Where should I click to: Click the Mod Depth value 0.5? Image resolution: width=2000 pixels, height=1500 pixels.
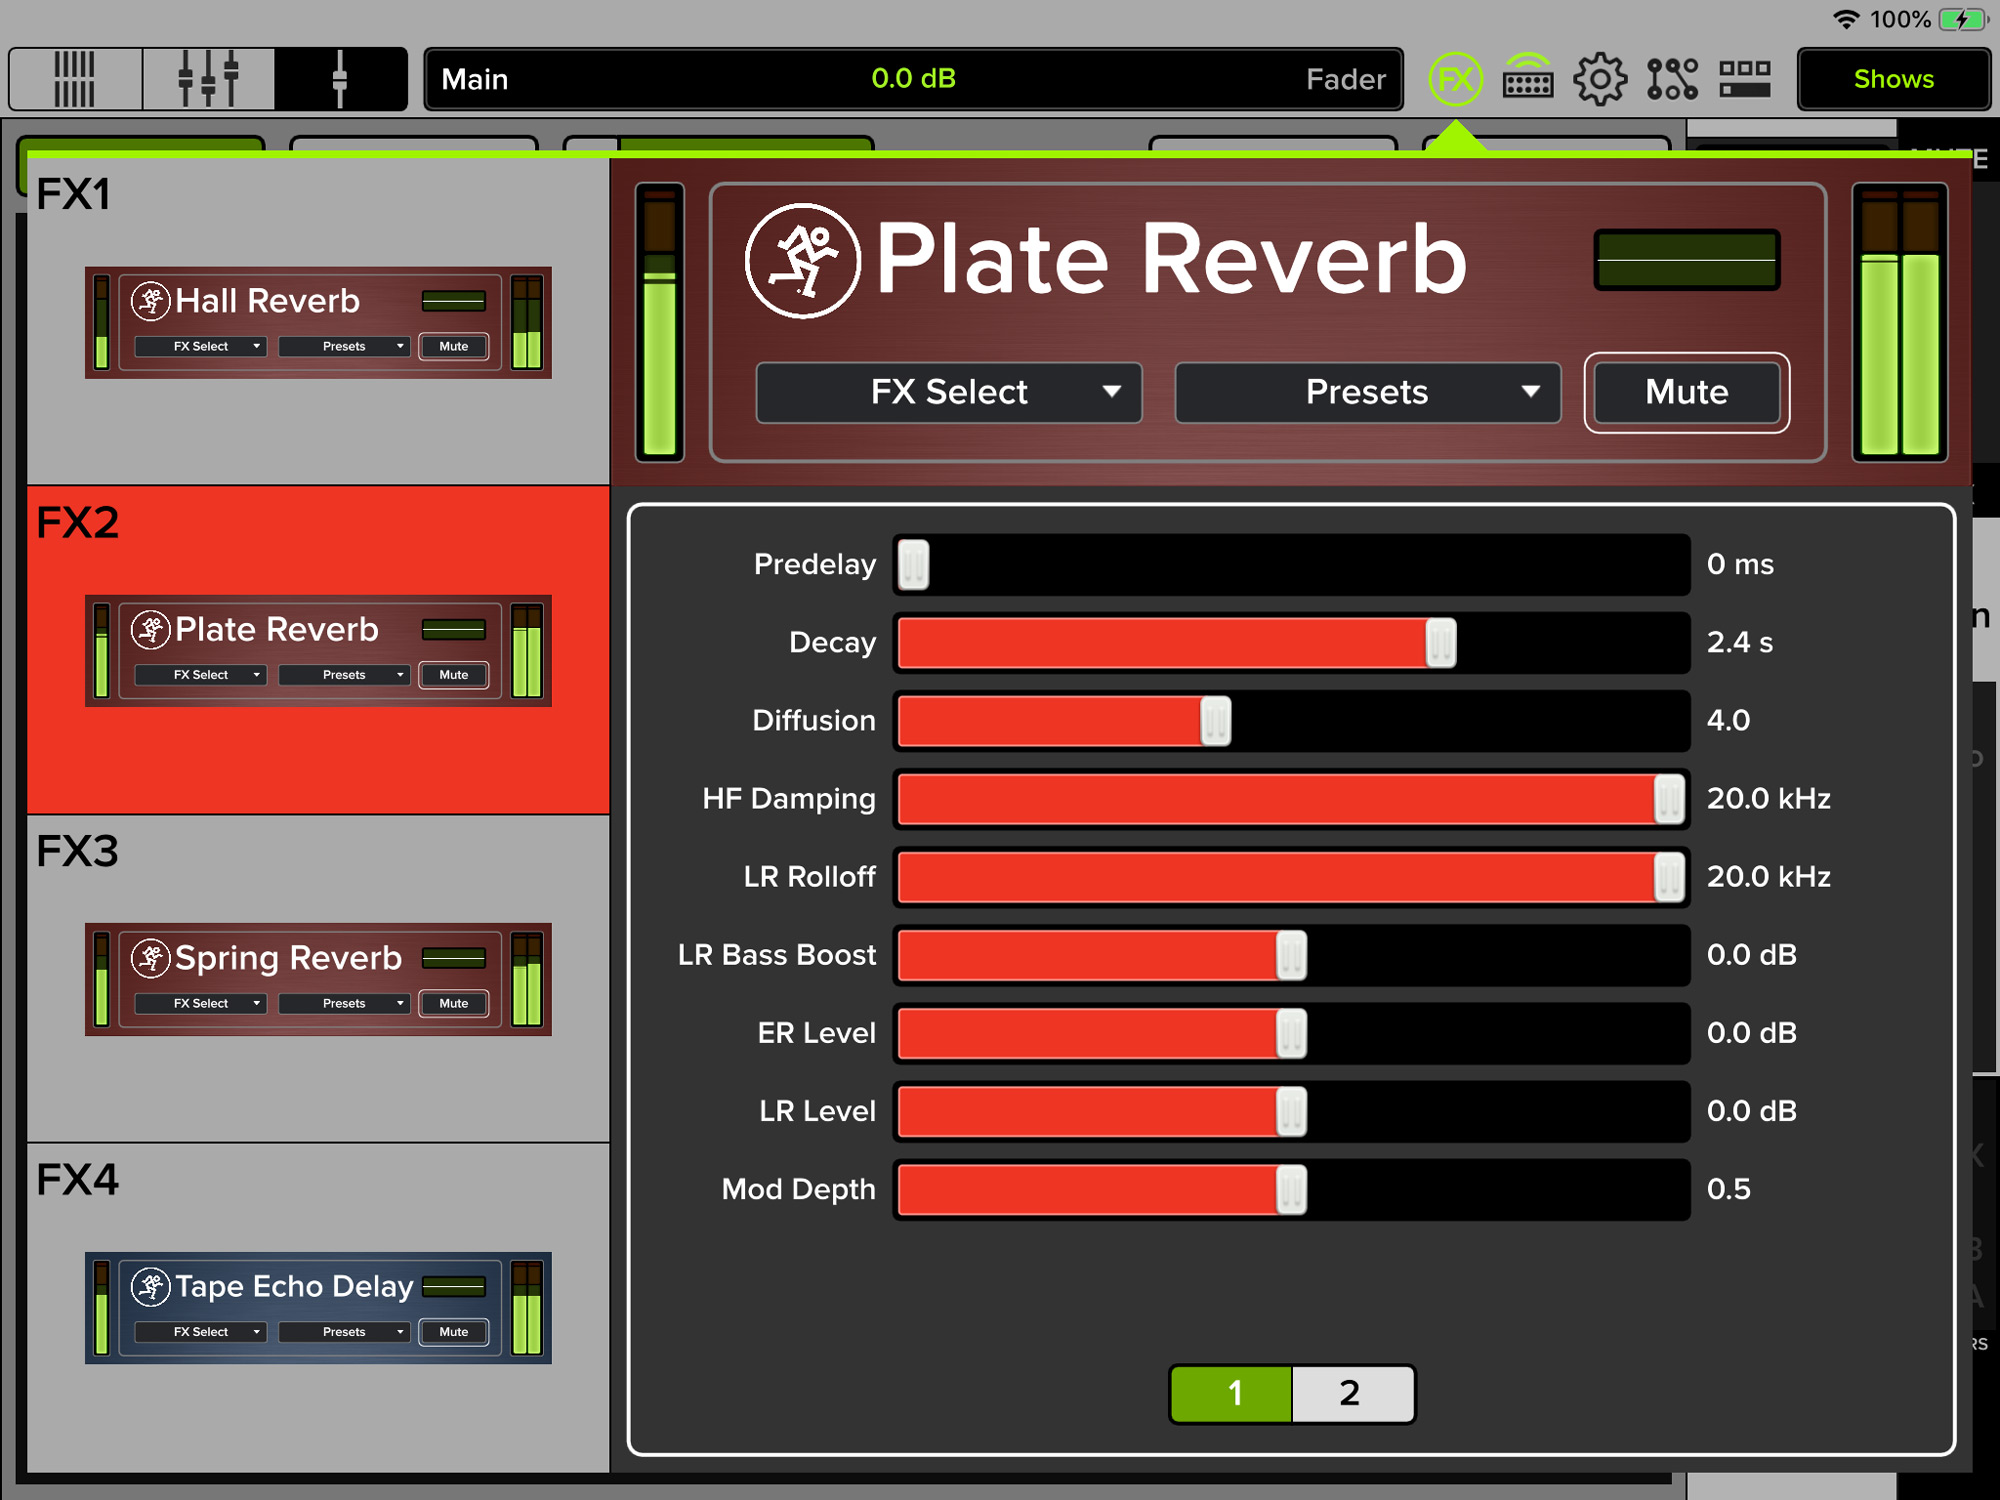point(1728,1189)
